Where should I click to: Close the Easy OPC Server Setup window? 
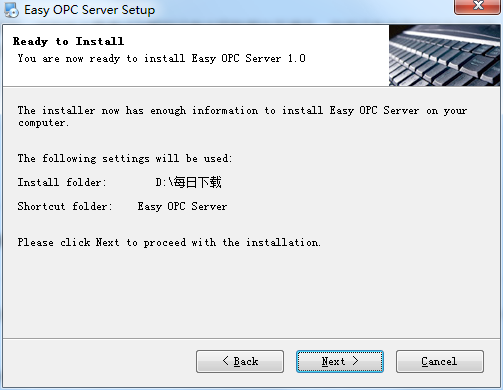[x=478, y=6]
